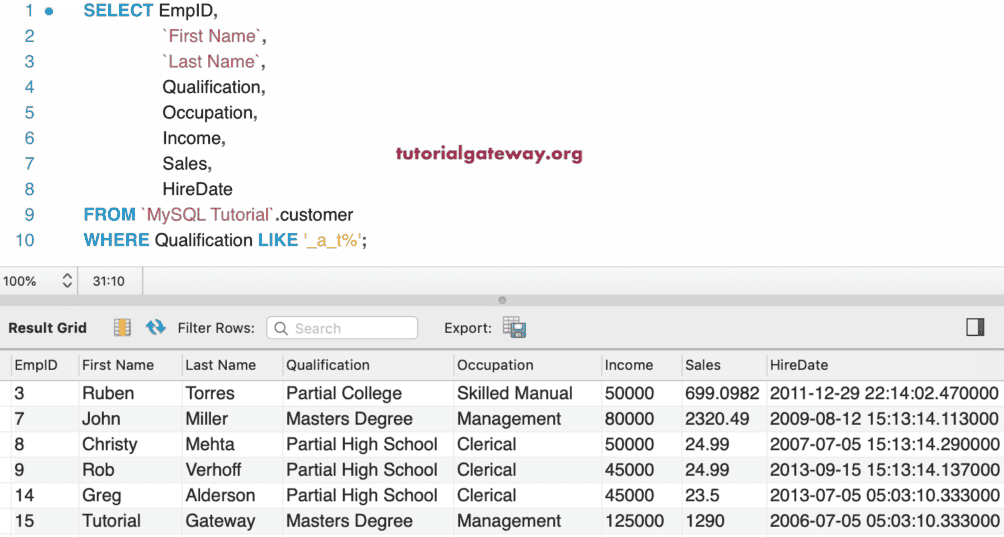1004x537 pixels.
Task: Click the HireDate column header
Action: point(799,365)
